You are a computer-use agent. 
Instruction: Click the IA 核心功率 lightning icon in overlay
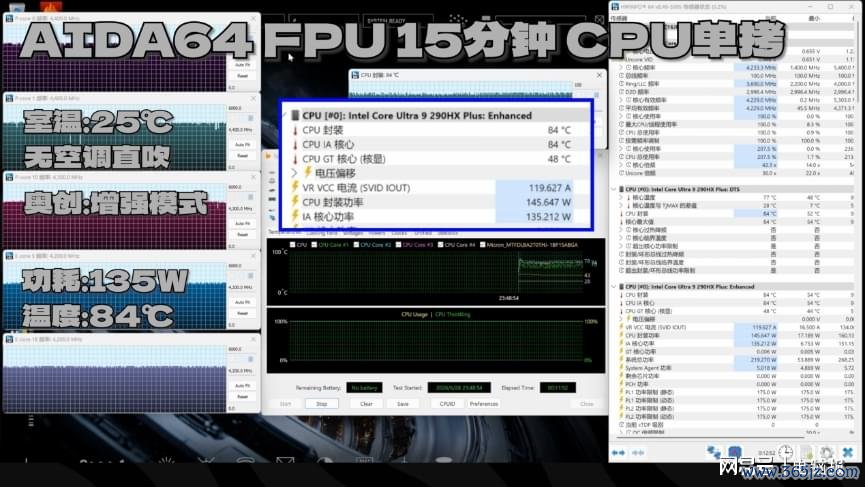coord(295,216)
